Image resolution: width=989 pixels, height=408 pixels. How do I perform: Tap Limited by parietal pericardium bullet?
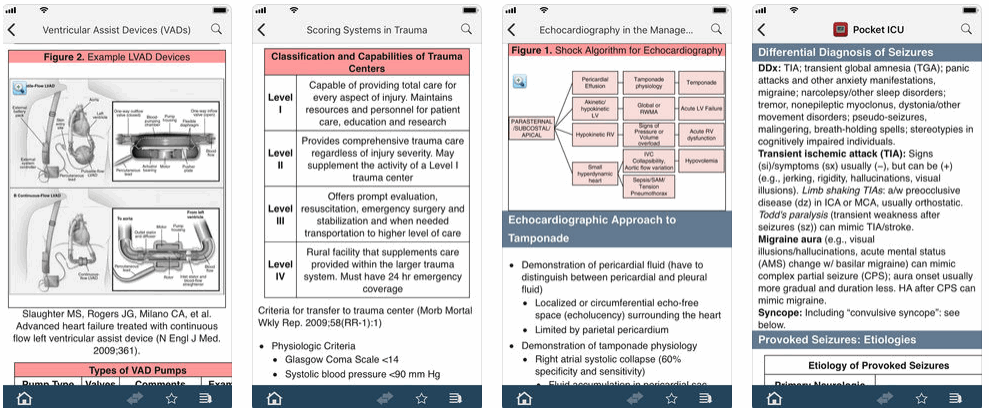[x=602, y=329]
